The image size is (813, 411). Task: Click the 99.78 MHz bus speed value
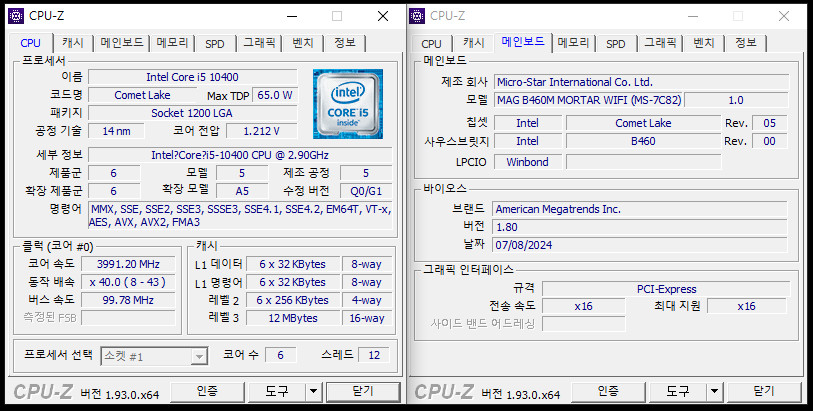pos(128,300)
